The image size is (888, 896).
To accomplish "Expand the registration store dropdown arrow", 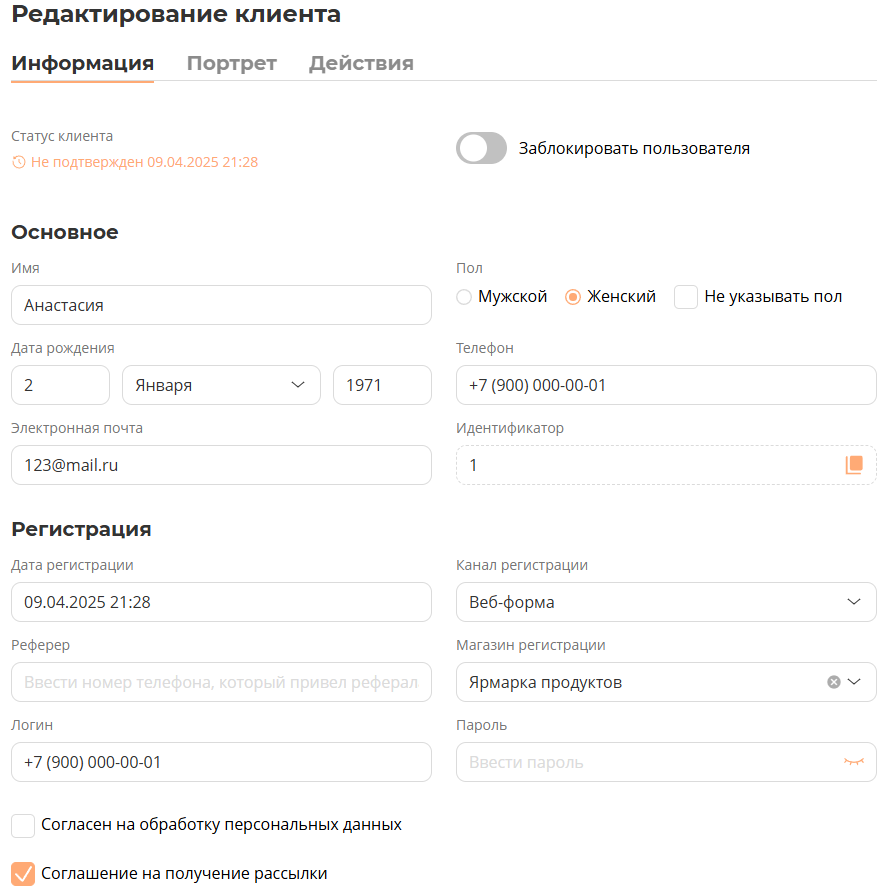I will click(854, 682).
